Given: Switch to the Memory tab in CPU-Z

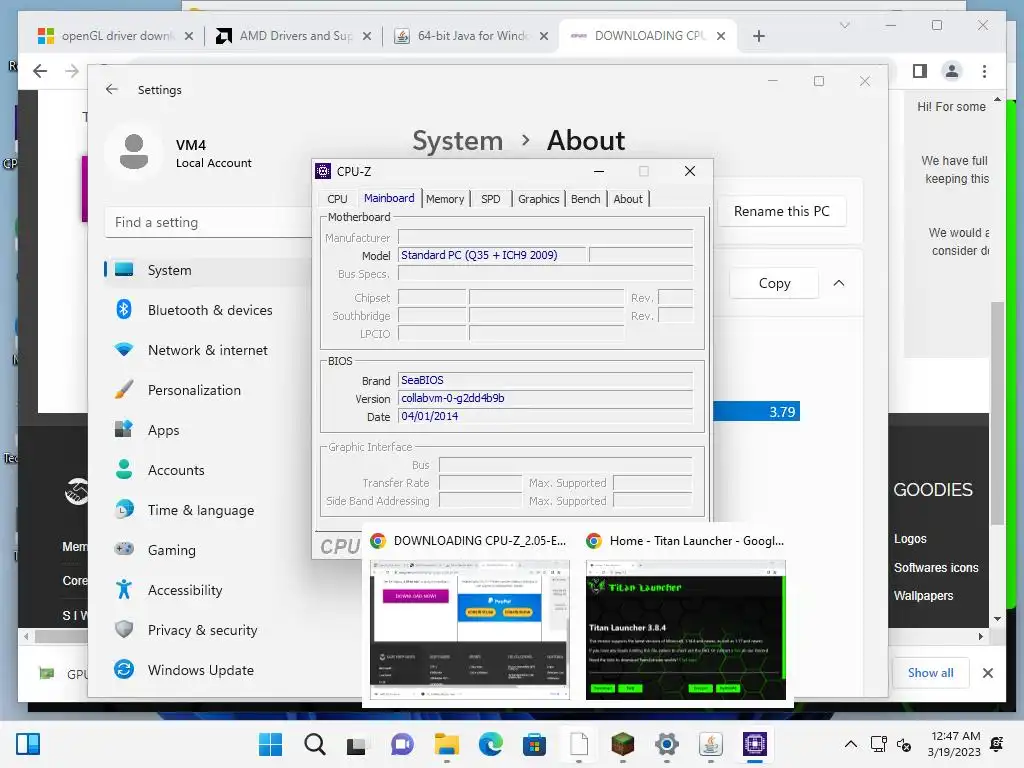Looking at the screenshot, I should pos(445,199).
